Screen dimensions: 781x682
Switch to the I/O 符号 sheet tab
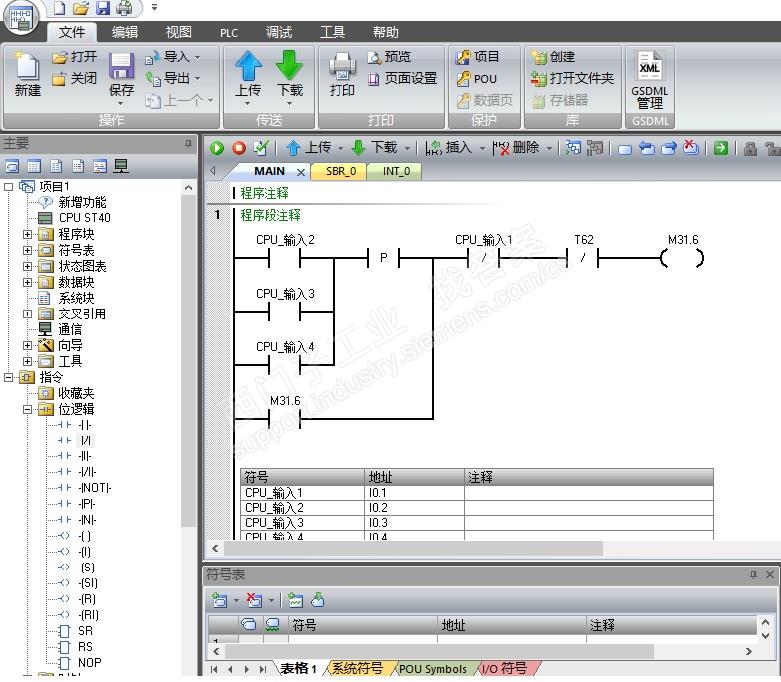click(505, 669)
